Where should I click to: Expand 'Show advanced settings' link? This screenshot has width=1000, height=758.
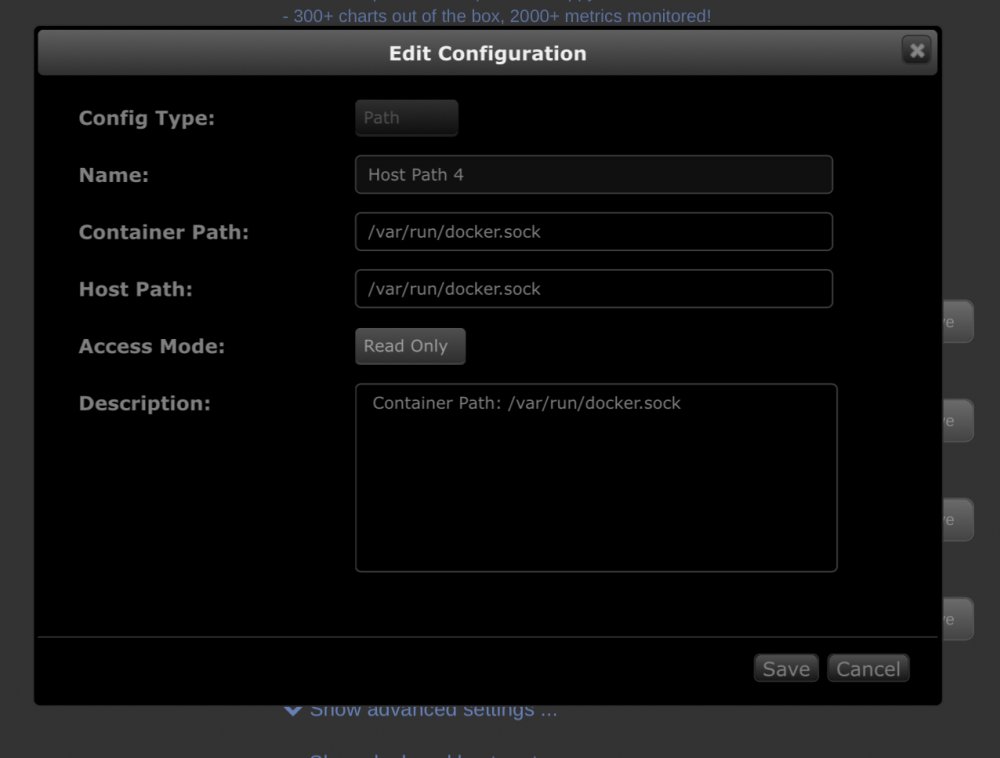pyautogui.click(x=421, y=710)
